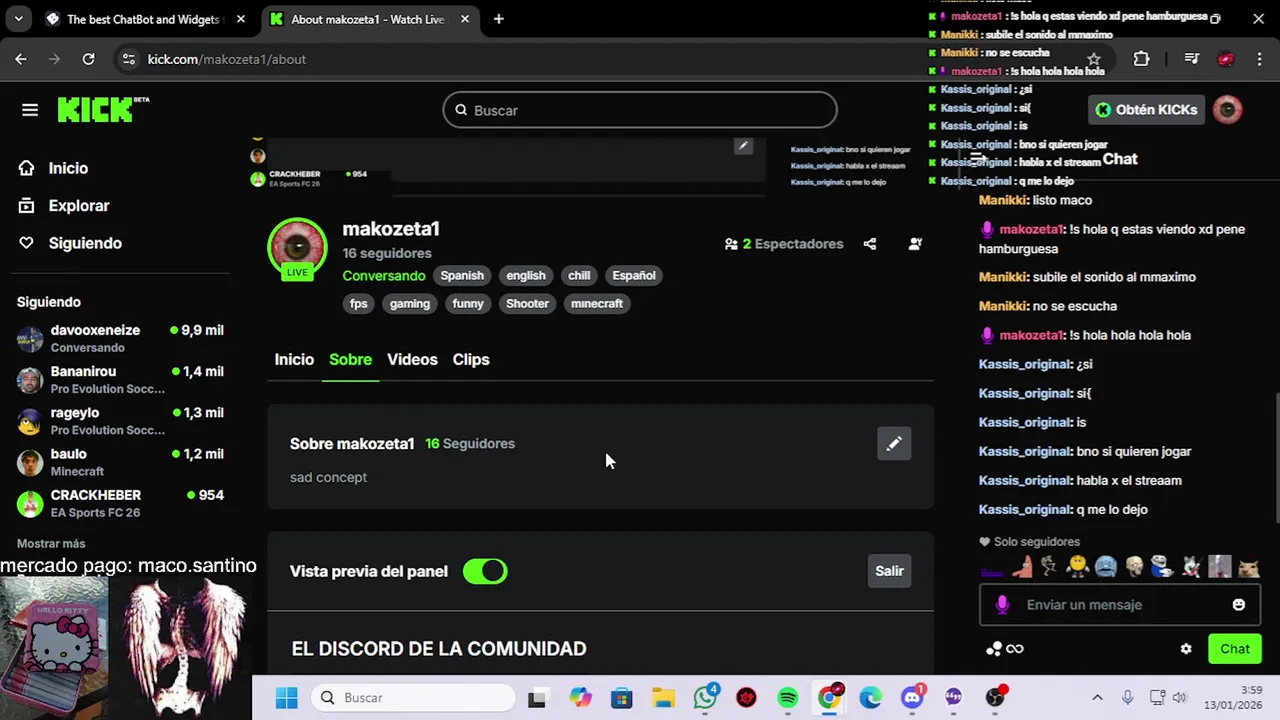Open the hamburger sidebar menu

30,110
